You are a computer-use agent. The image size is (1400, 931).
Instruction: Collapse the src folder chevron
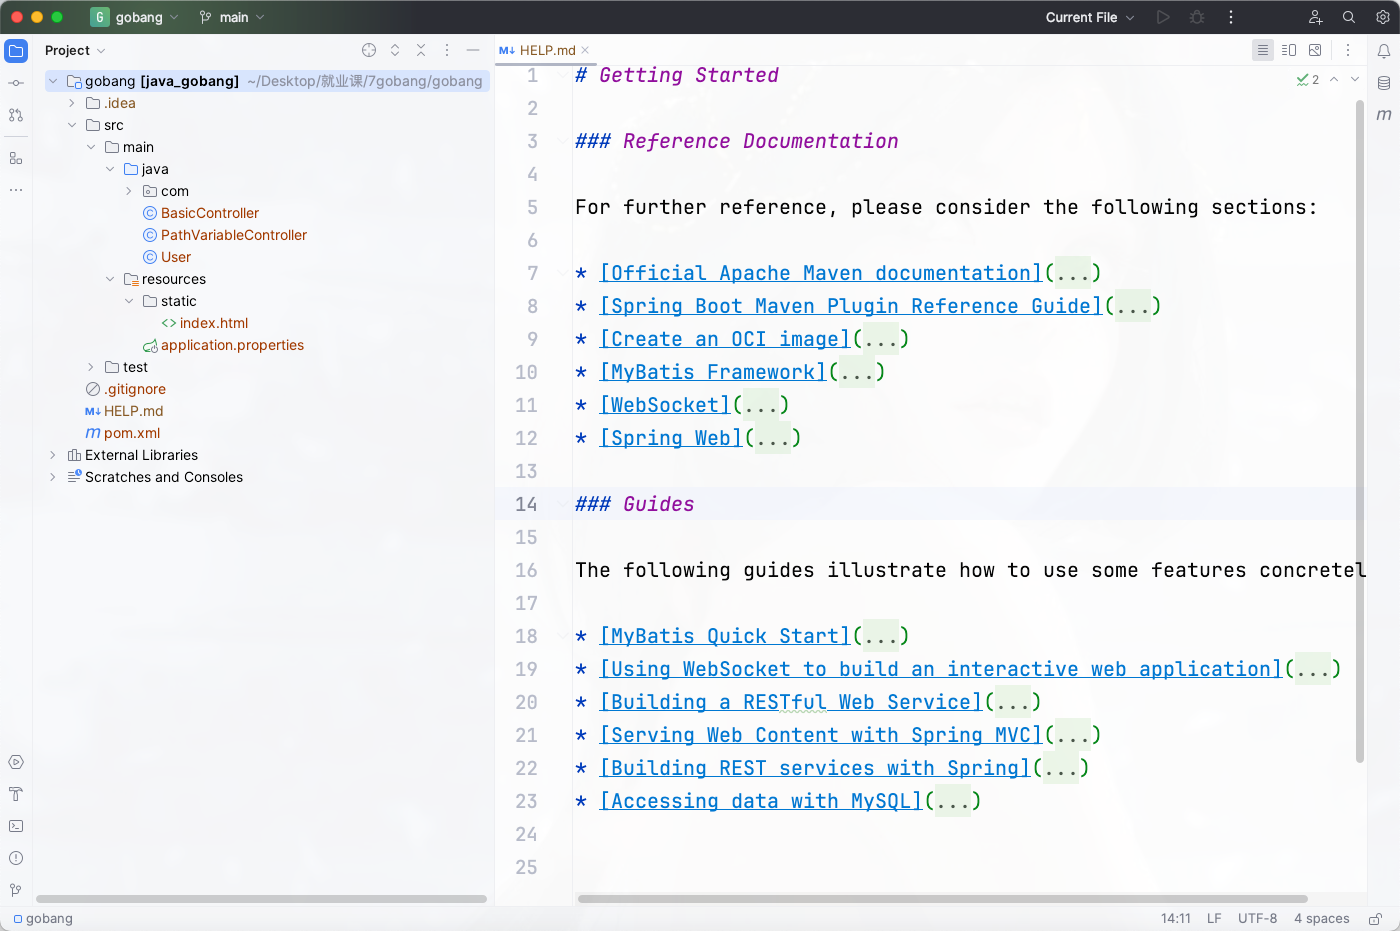tap(72, 125)
